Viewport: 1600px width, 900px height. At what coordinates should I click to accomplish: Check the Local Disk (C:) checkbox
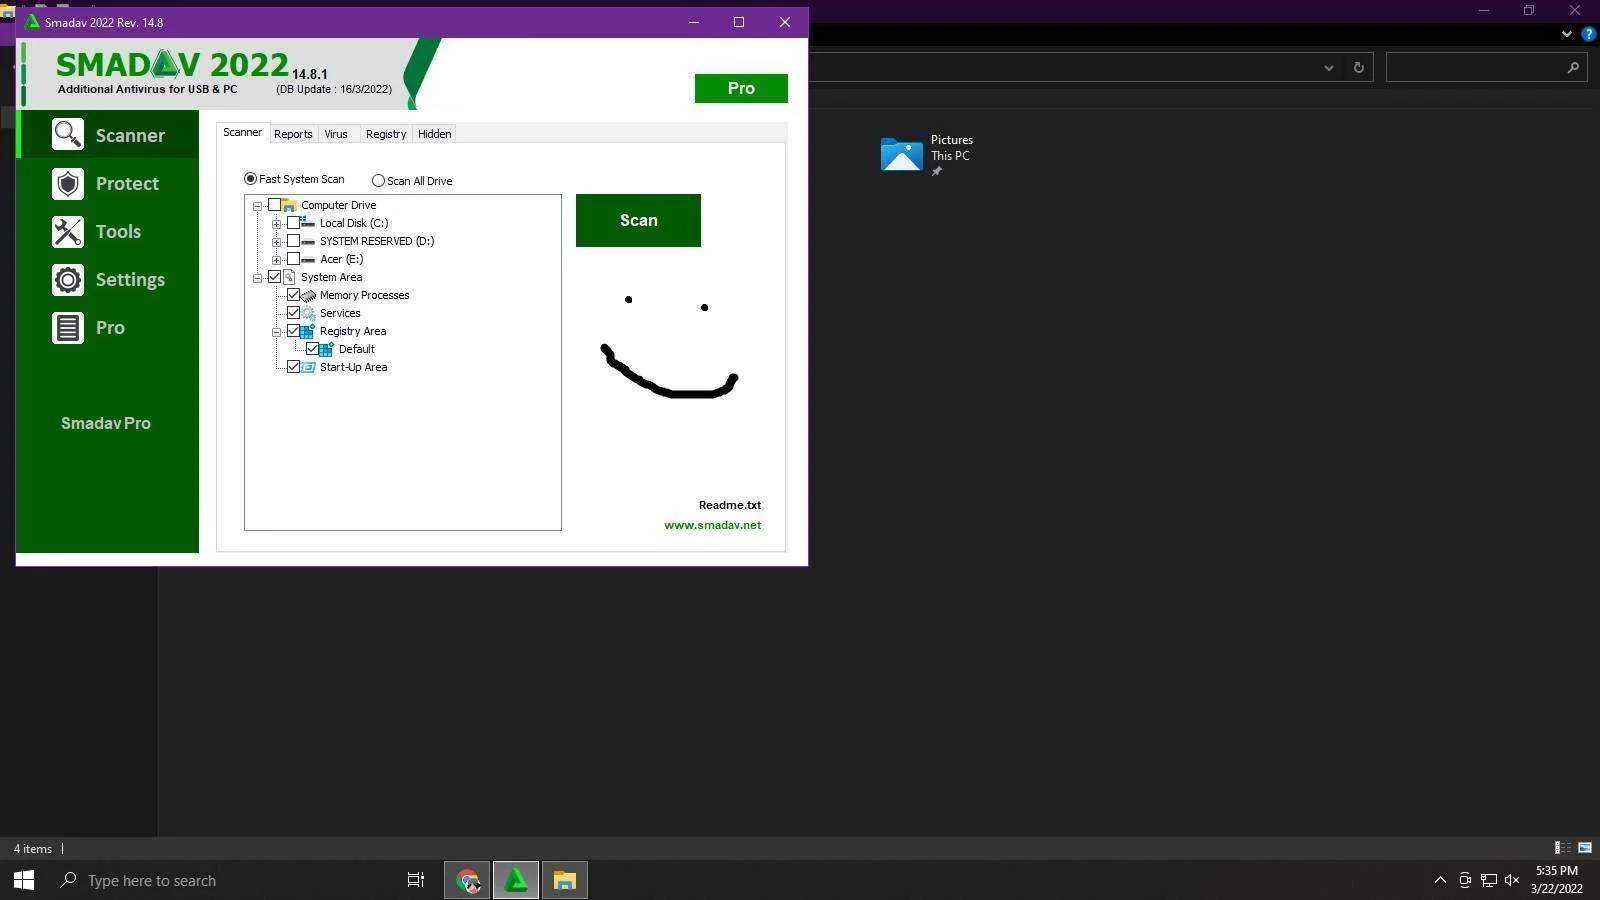293,223
